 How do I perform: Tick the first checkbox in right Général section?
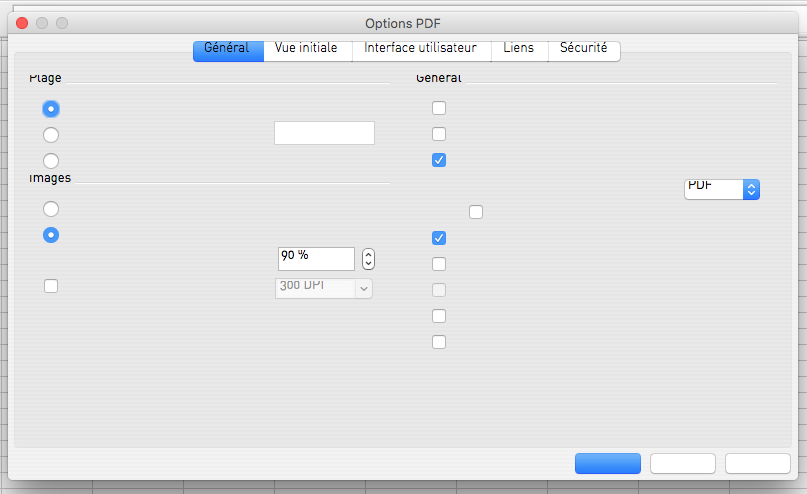pos(439,108)
